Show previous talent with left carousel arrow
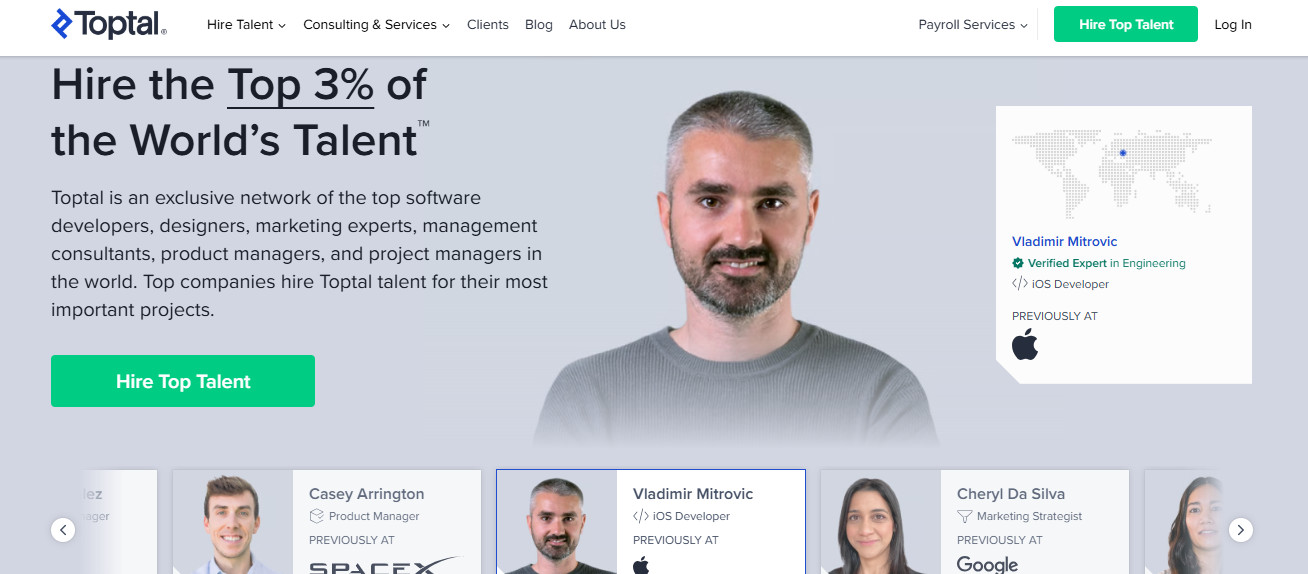Image resolution: width=1308 pixels, height=574 pixels. [x=63, y=530]
